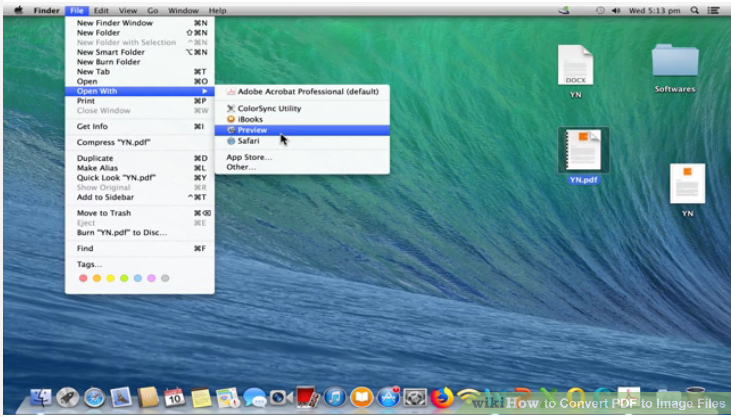The width and height of the screenshot is (731, 417).
Task: Choose iBooks from Open With list
Action: click(x=250, y=119)
